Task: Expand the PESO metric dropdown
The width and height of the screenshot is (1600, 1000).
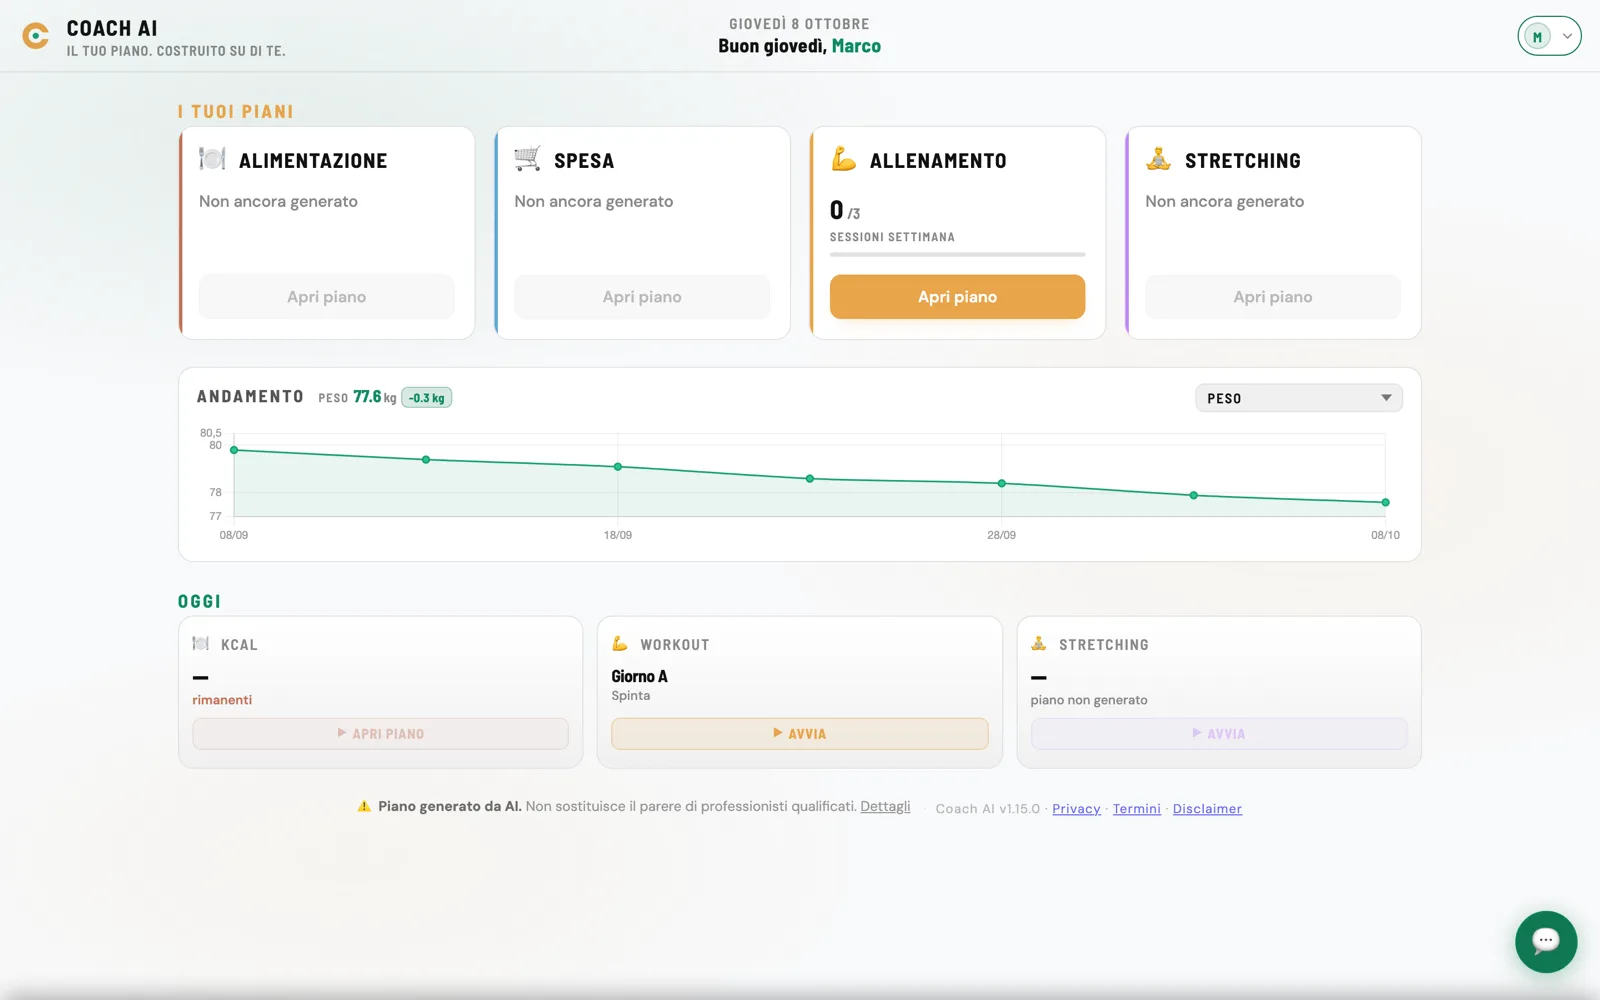Action: (1299, 398)
